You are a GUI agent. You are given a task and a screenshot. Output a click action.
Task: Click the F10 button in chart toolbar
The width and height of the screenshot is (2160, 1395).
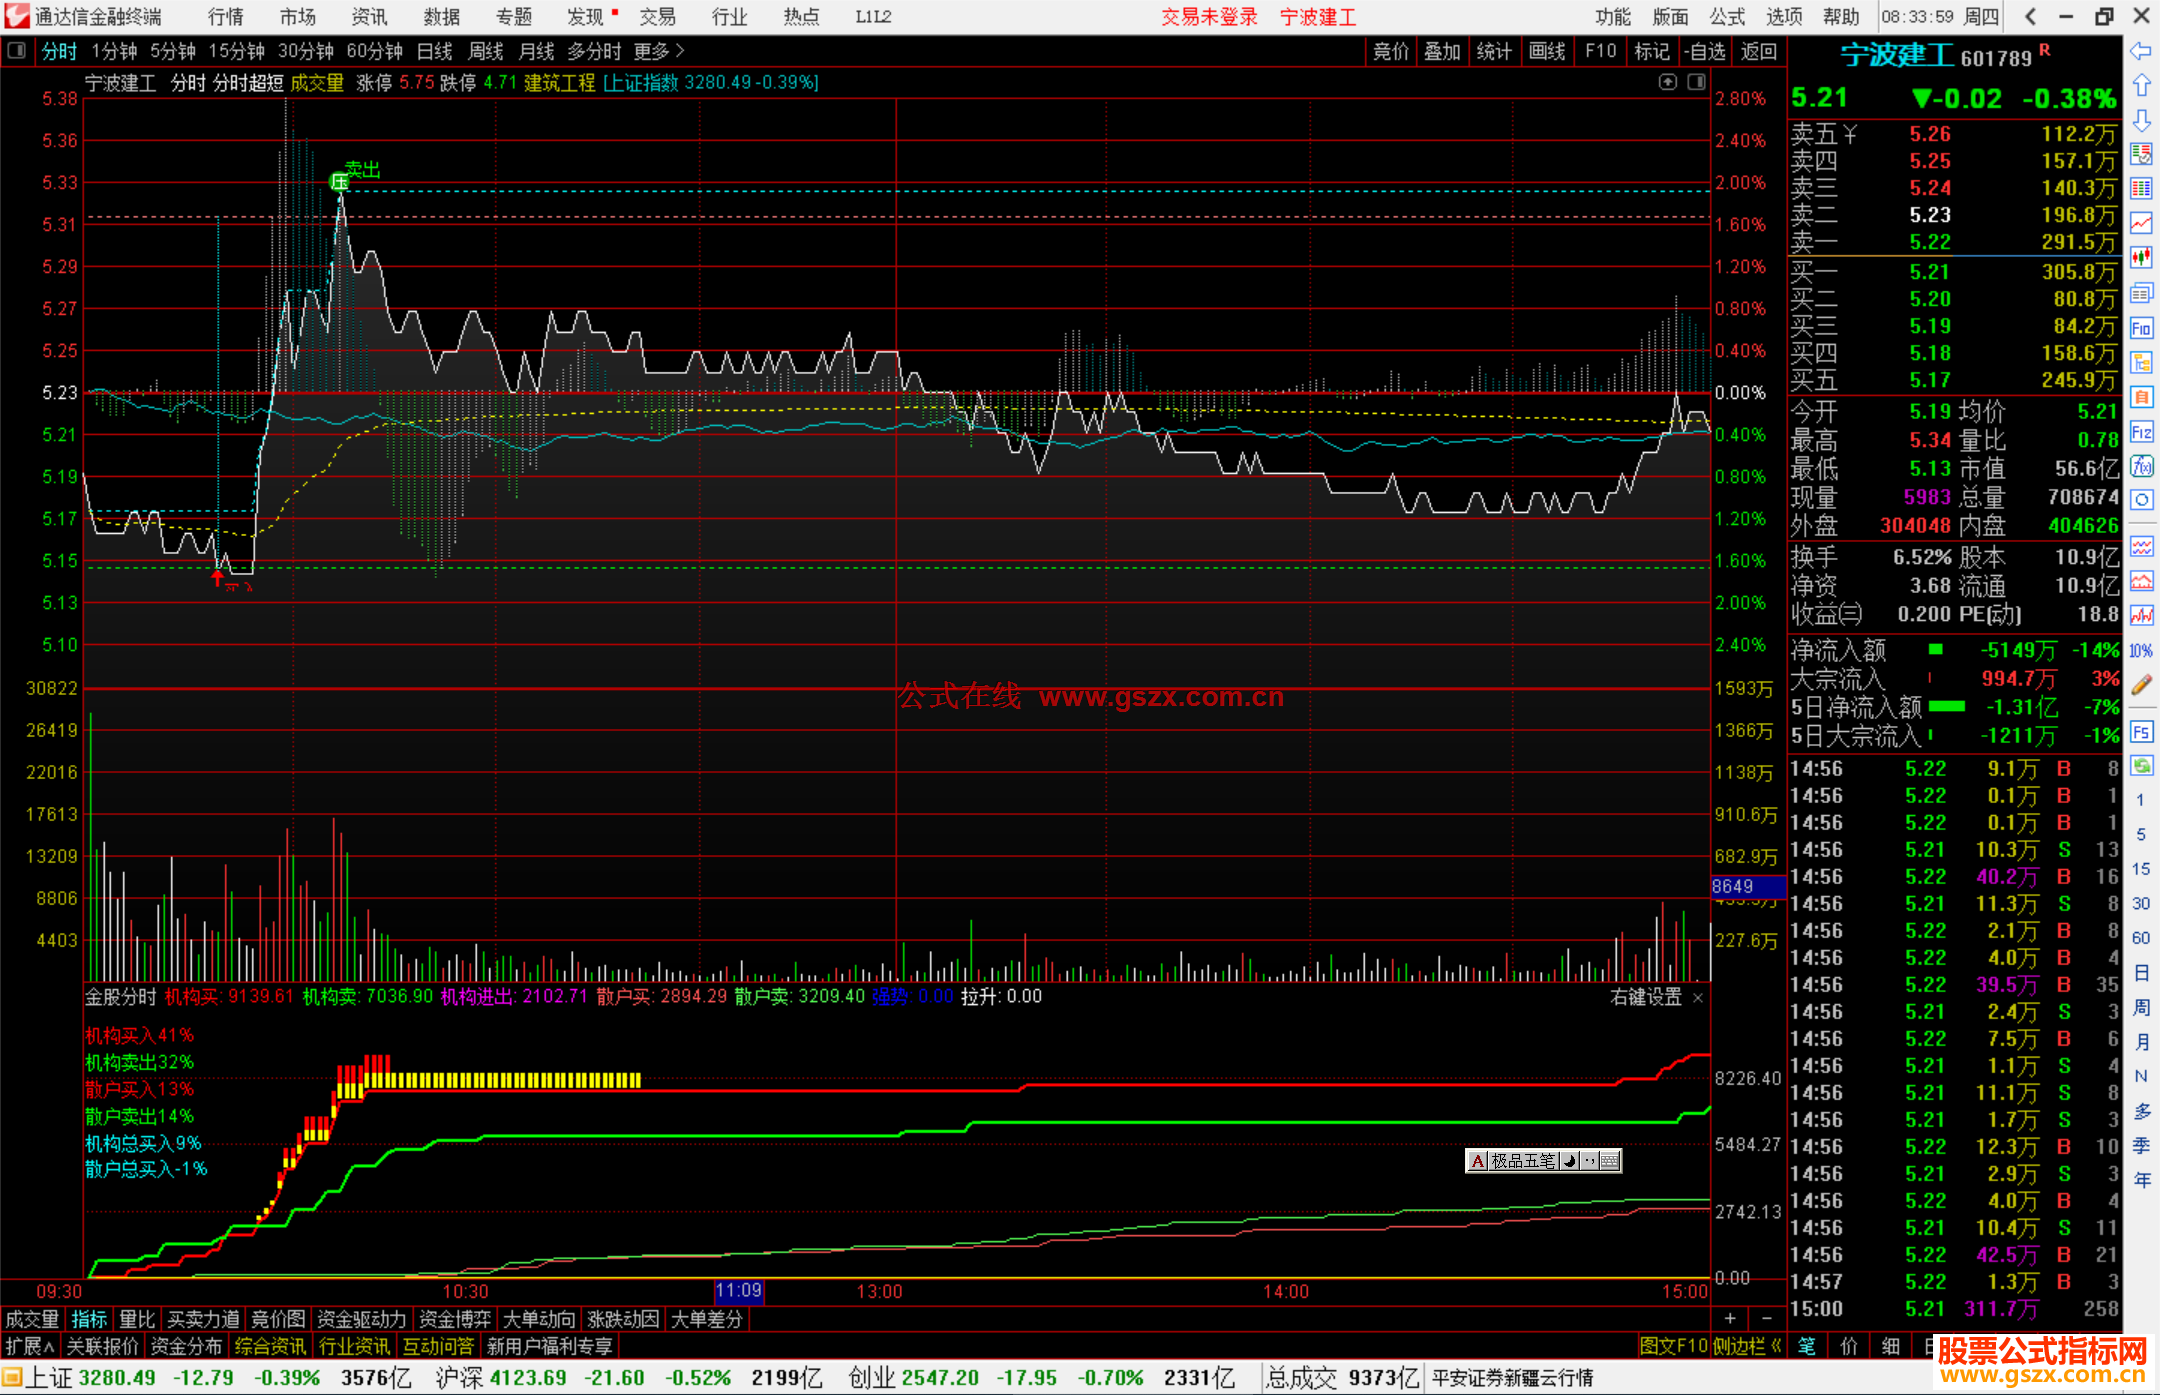pyautogui.click(x=1600, y=51)
